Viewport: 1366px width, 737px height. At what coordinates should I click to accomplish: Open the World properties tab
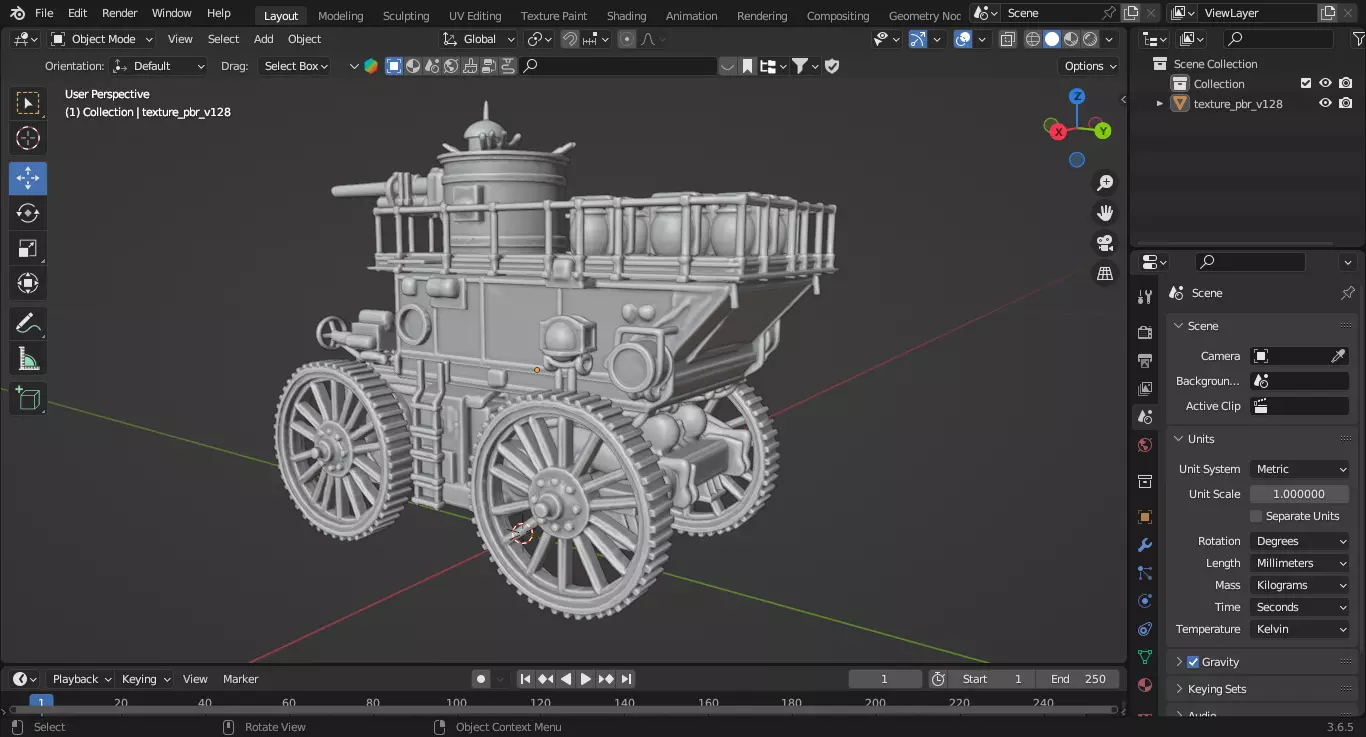tap(1145, 445)
